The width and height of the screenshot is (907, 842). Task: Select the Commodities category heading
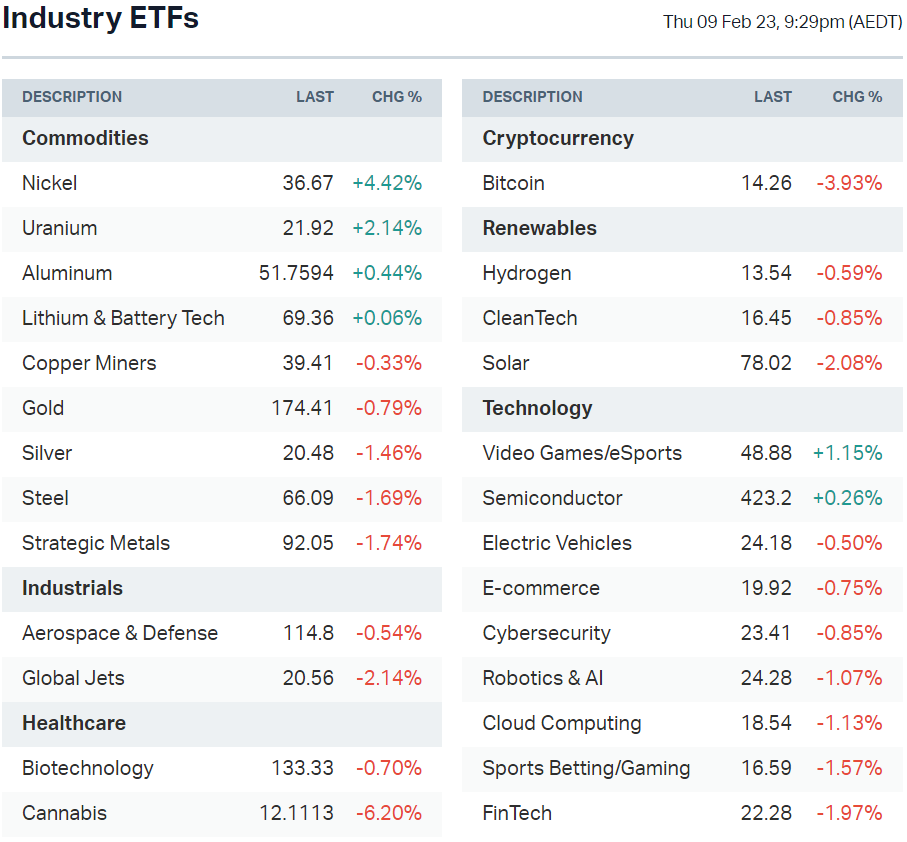pyautogui.click(x=85, y=138)
